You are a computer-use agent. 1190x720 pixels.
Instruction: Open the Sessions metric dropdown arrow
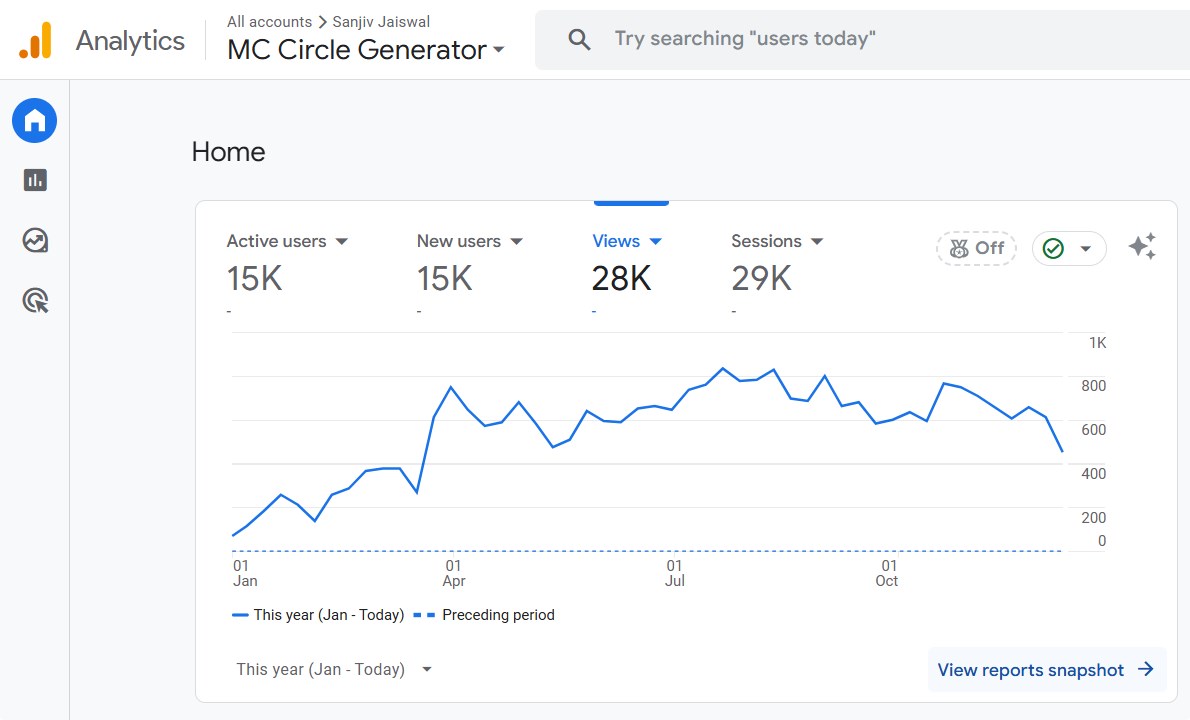point(817,241)
